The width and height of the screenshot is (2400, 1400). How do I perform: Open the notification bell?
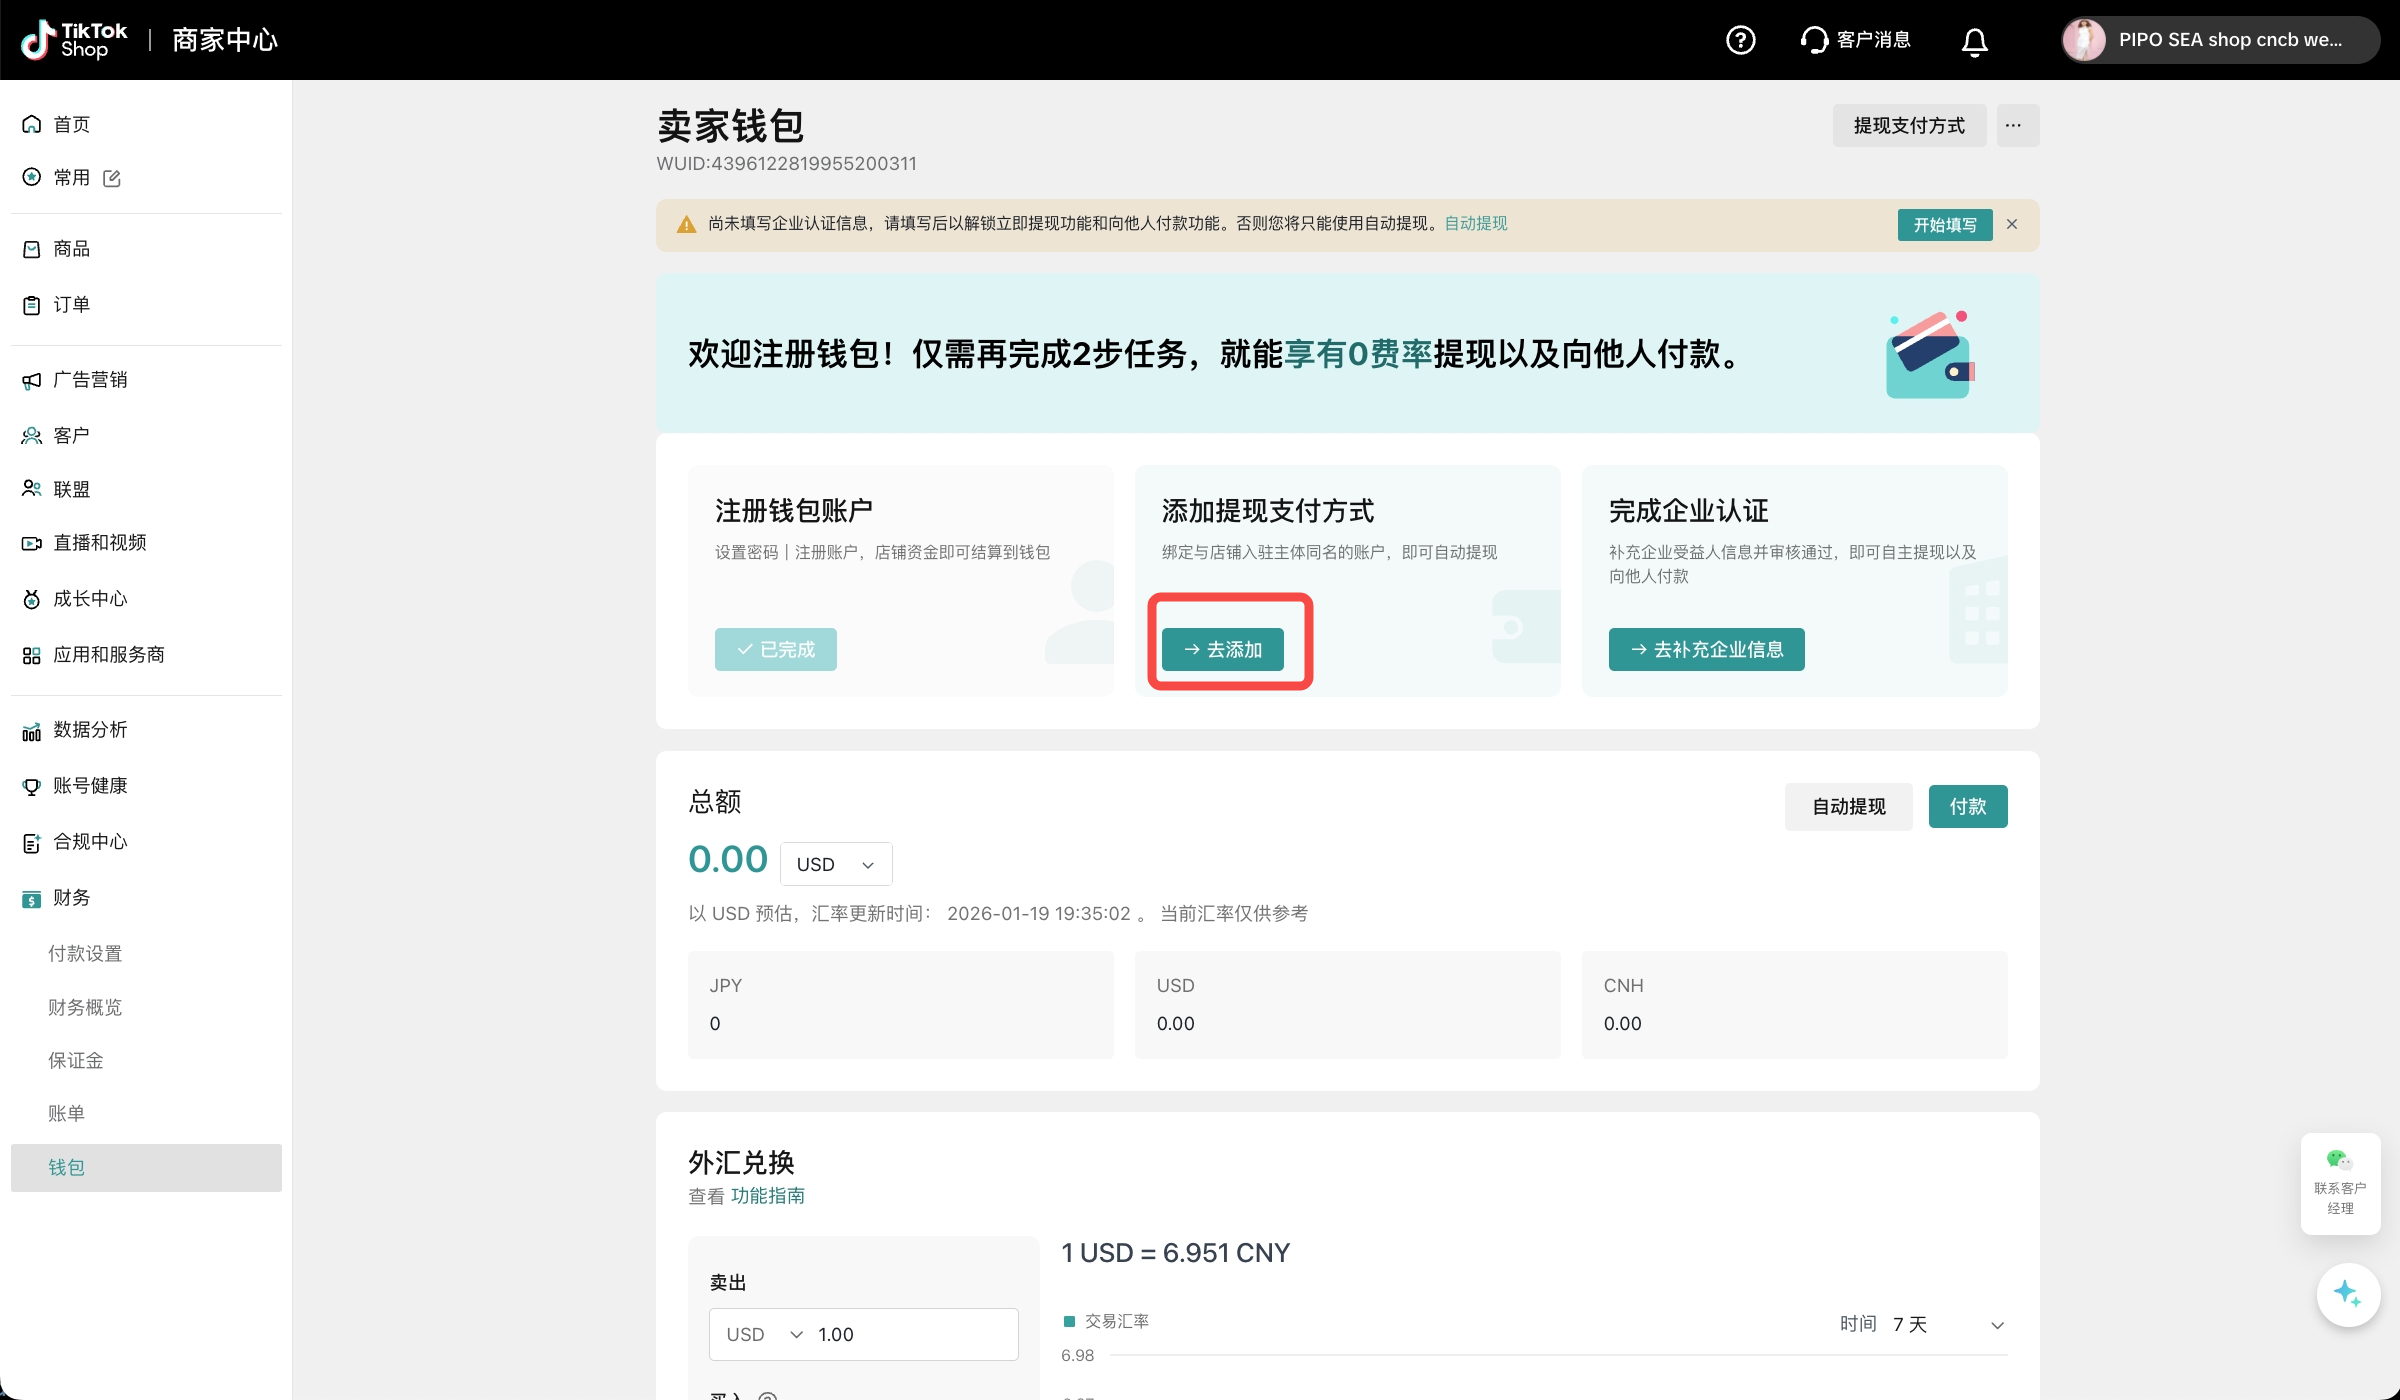[1974, 41]
